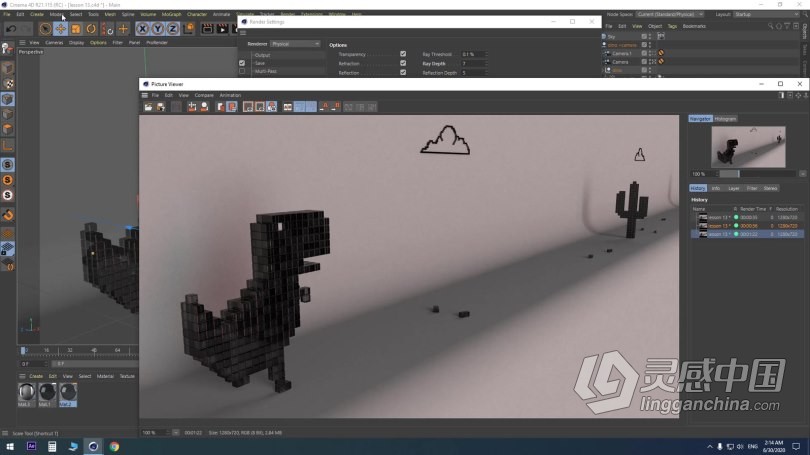
Task: Click the Ray Depth stepper arrows
Action: point(487,64)
